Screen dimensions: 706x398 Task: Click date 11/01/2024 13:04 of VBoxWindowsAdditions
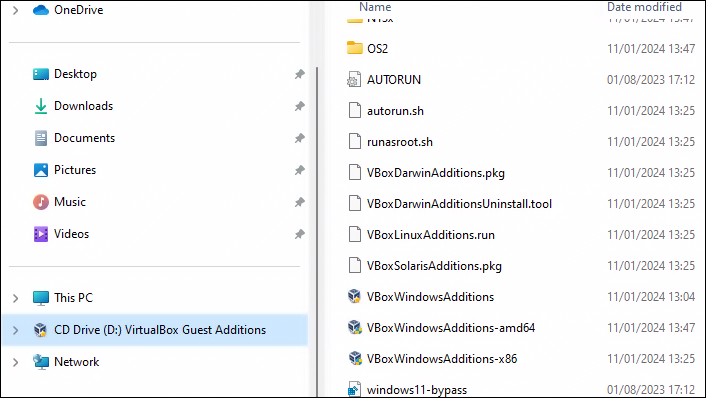651,297
